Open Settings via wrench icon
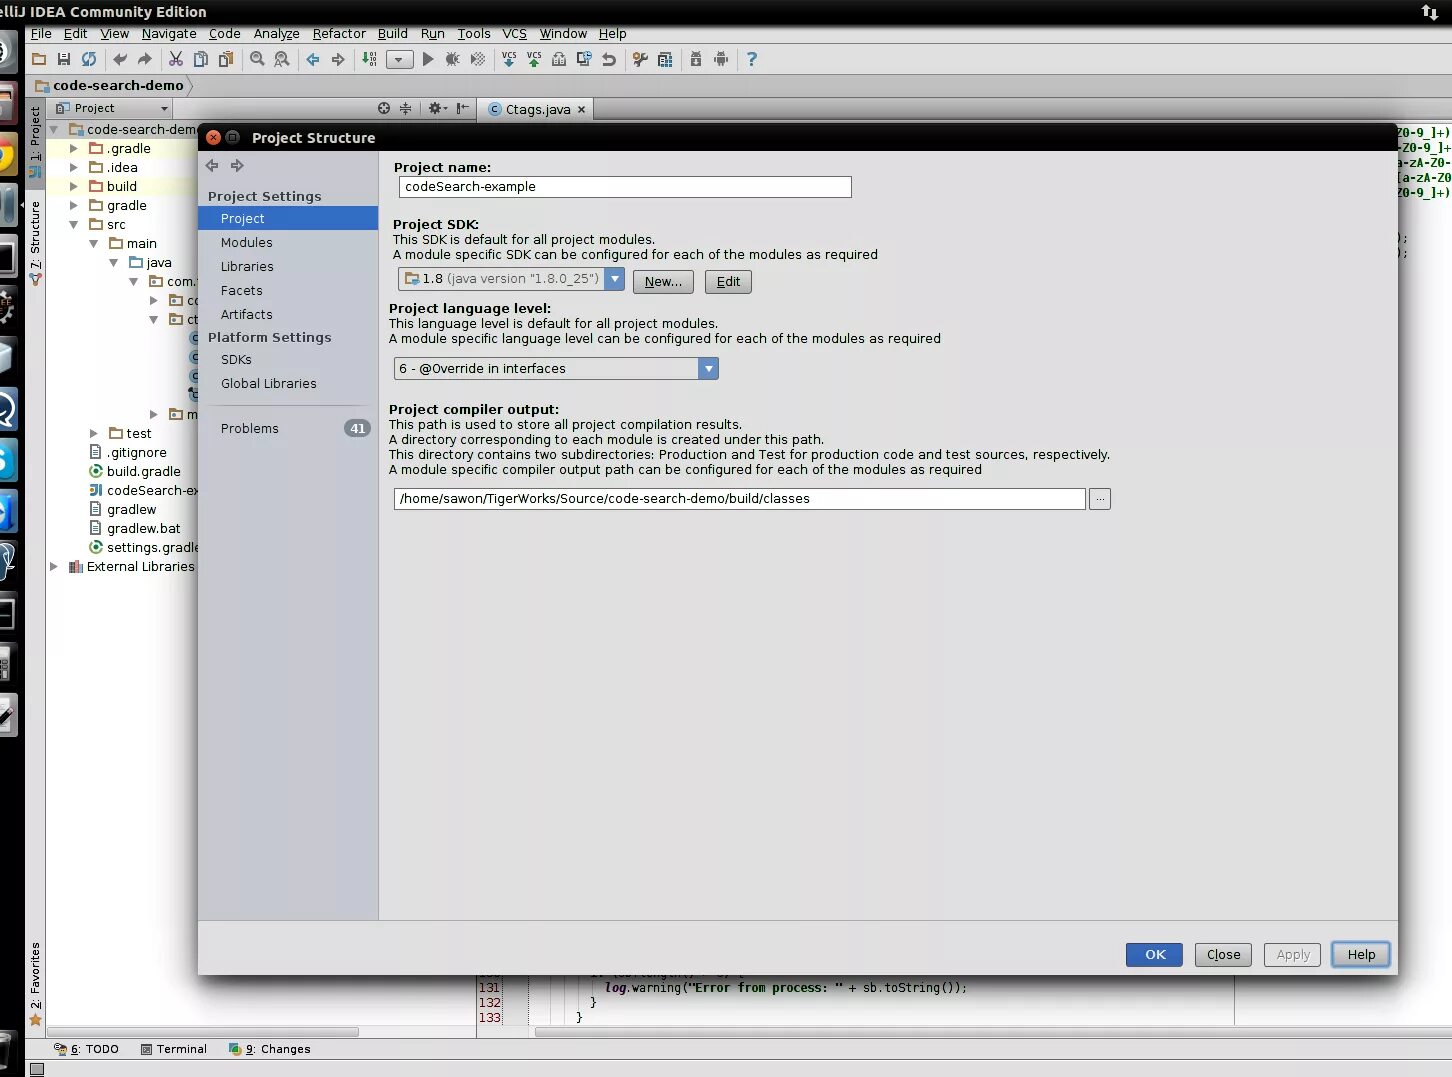Viewport: 1452px width, 1077px height. (640, 59)
